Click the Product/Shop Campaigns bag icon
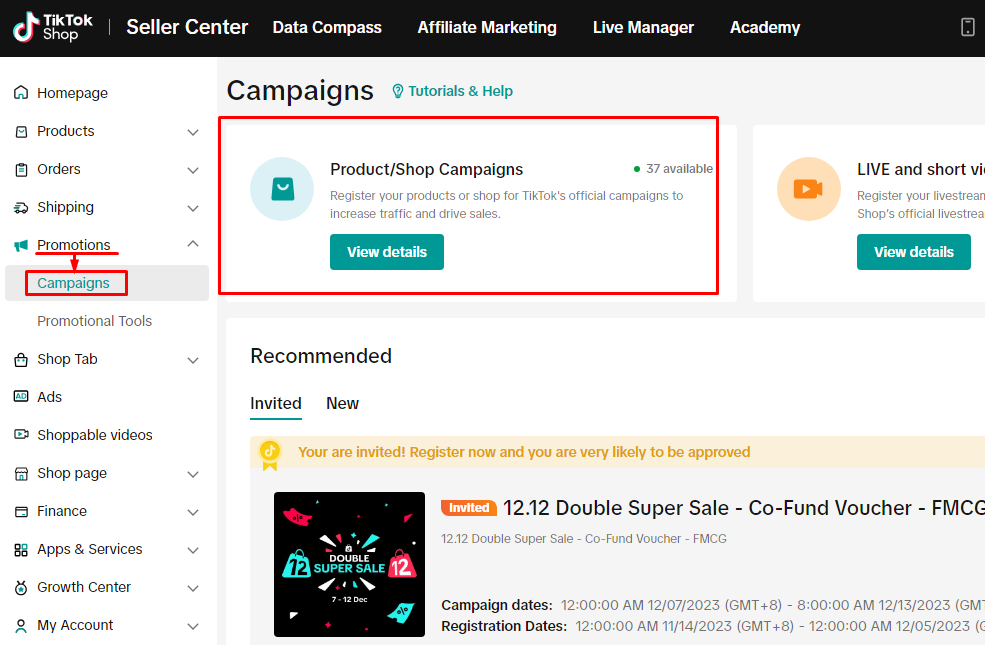The image size is (985, 645). [282, 189]
